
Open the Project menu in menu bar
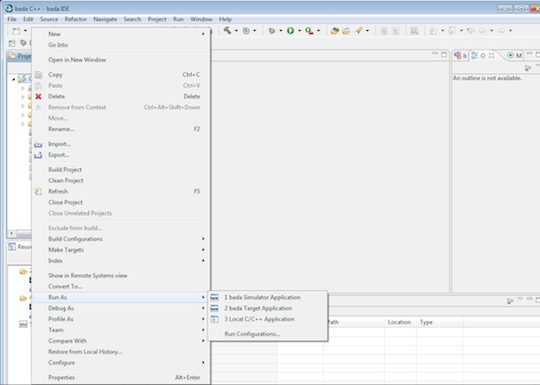(x=157, y=19)
